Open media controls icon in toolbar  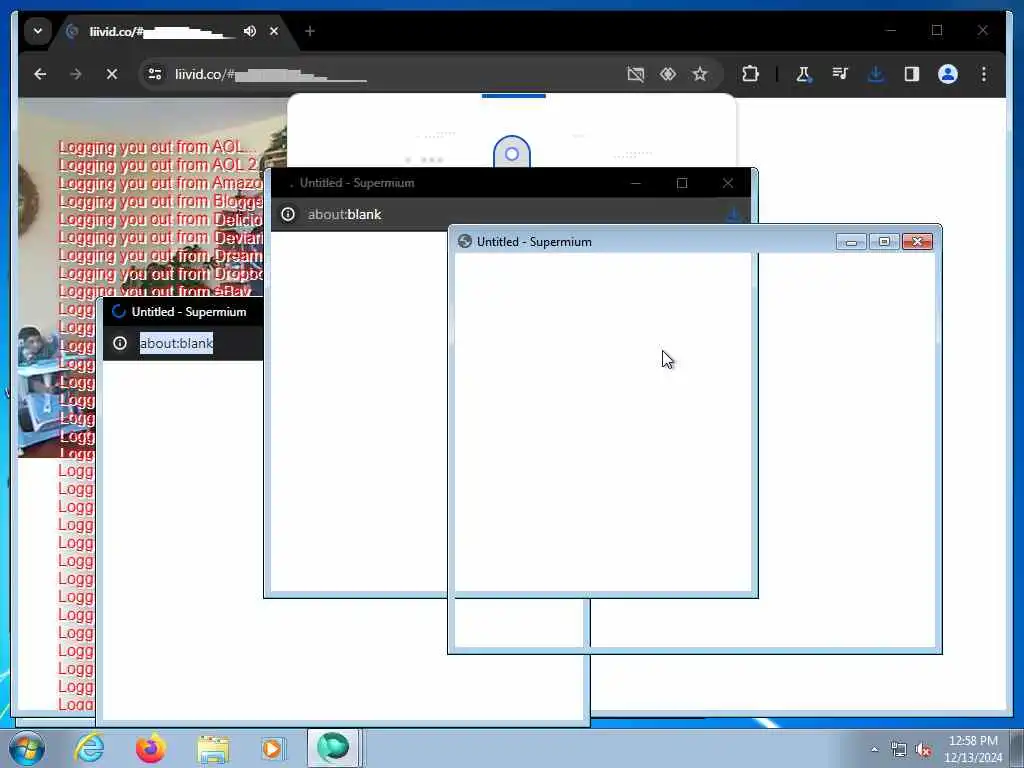coord(840,74)
